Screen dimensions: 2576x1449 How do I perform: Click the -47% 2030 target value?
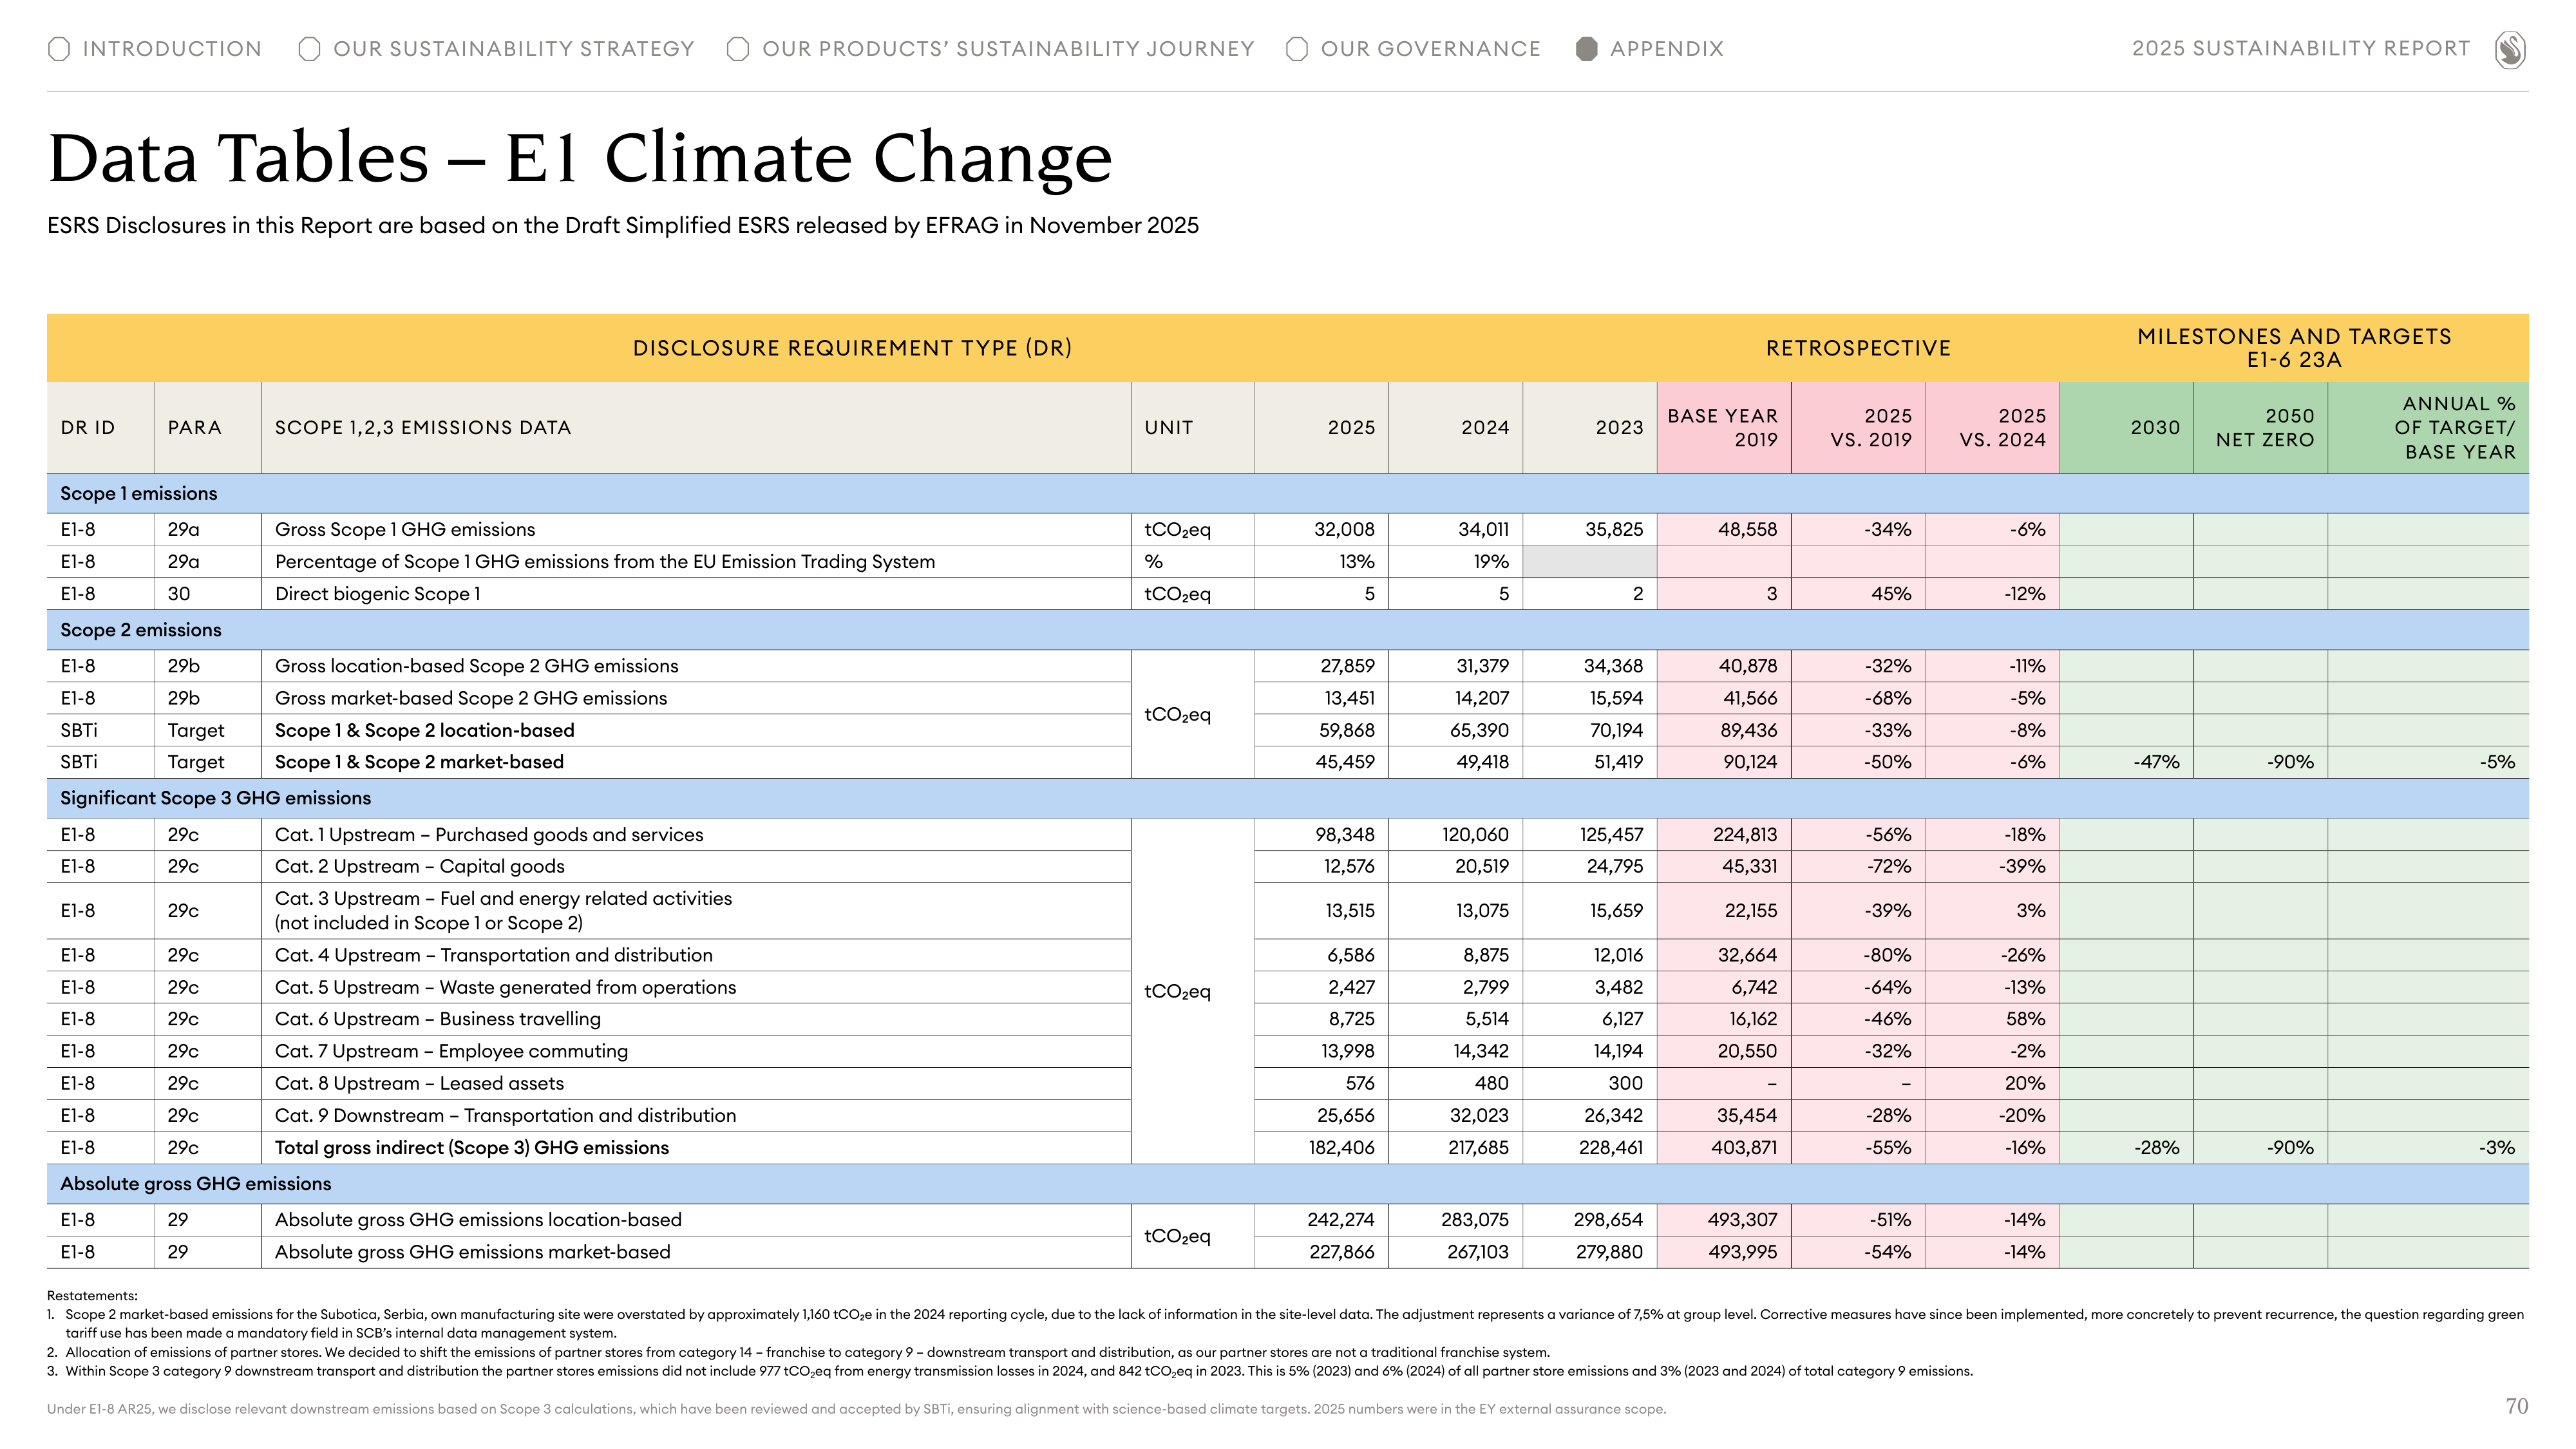[2156, 762]
